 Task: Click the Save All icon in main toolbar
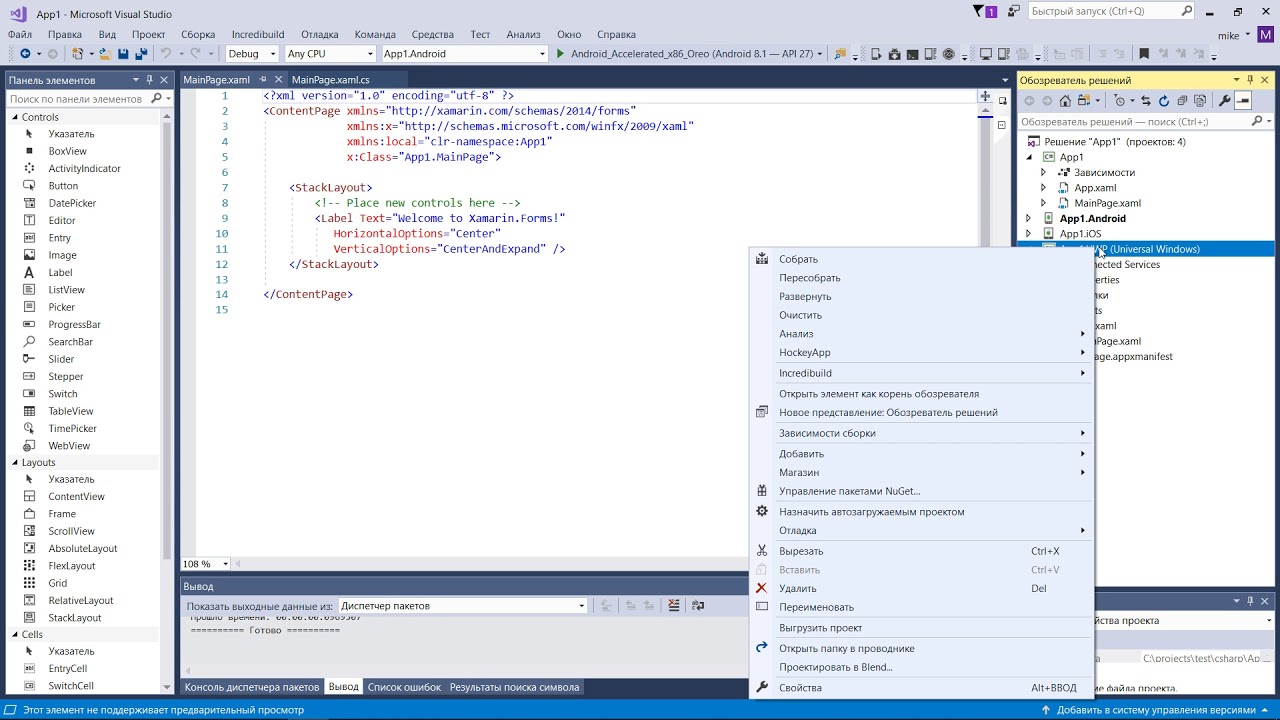click(x=141, y=54)
